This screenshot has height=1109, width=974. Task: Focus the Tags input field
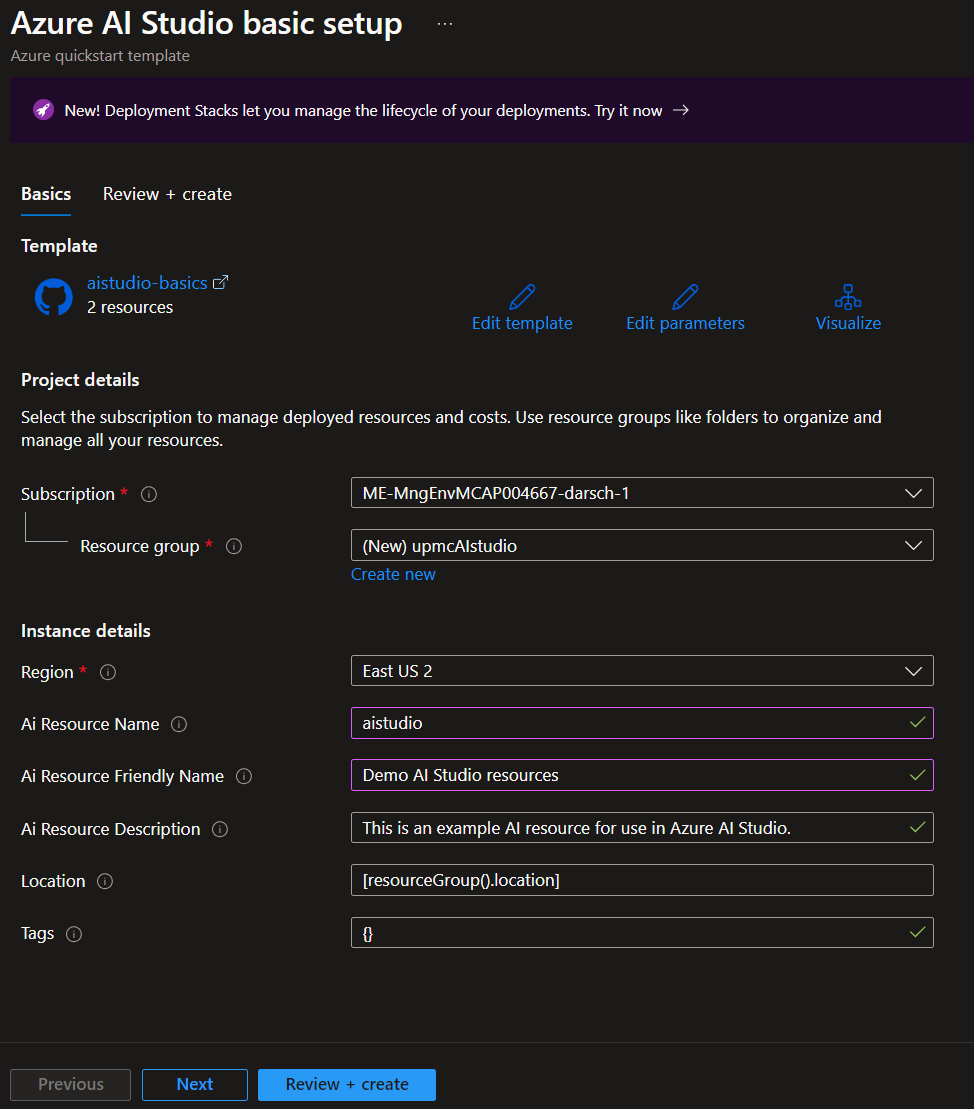[642, 933]
